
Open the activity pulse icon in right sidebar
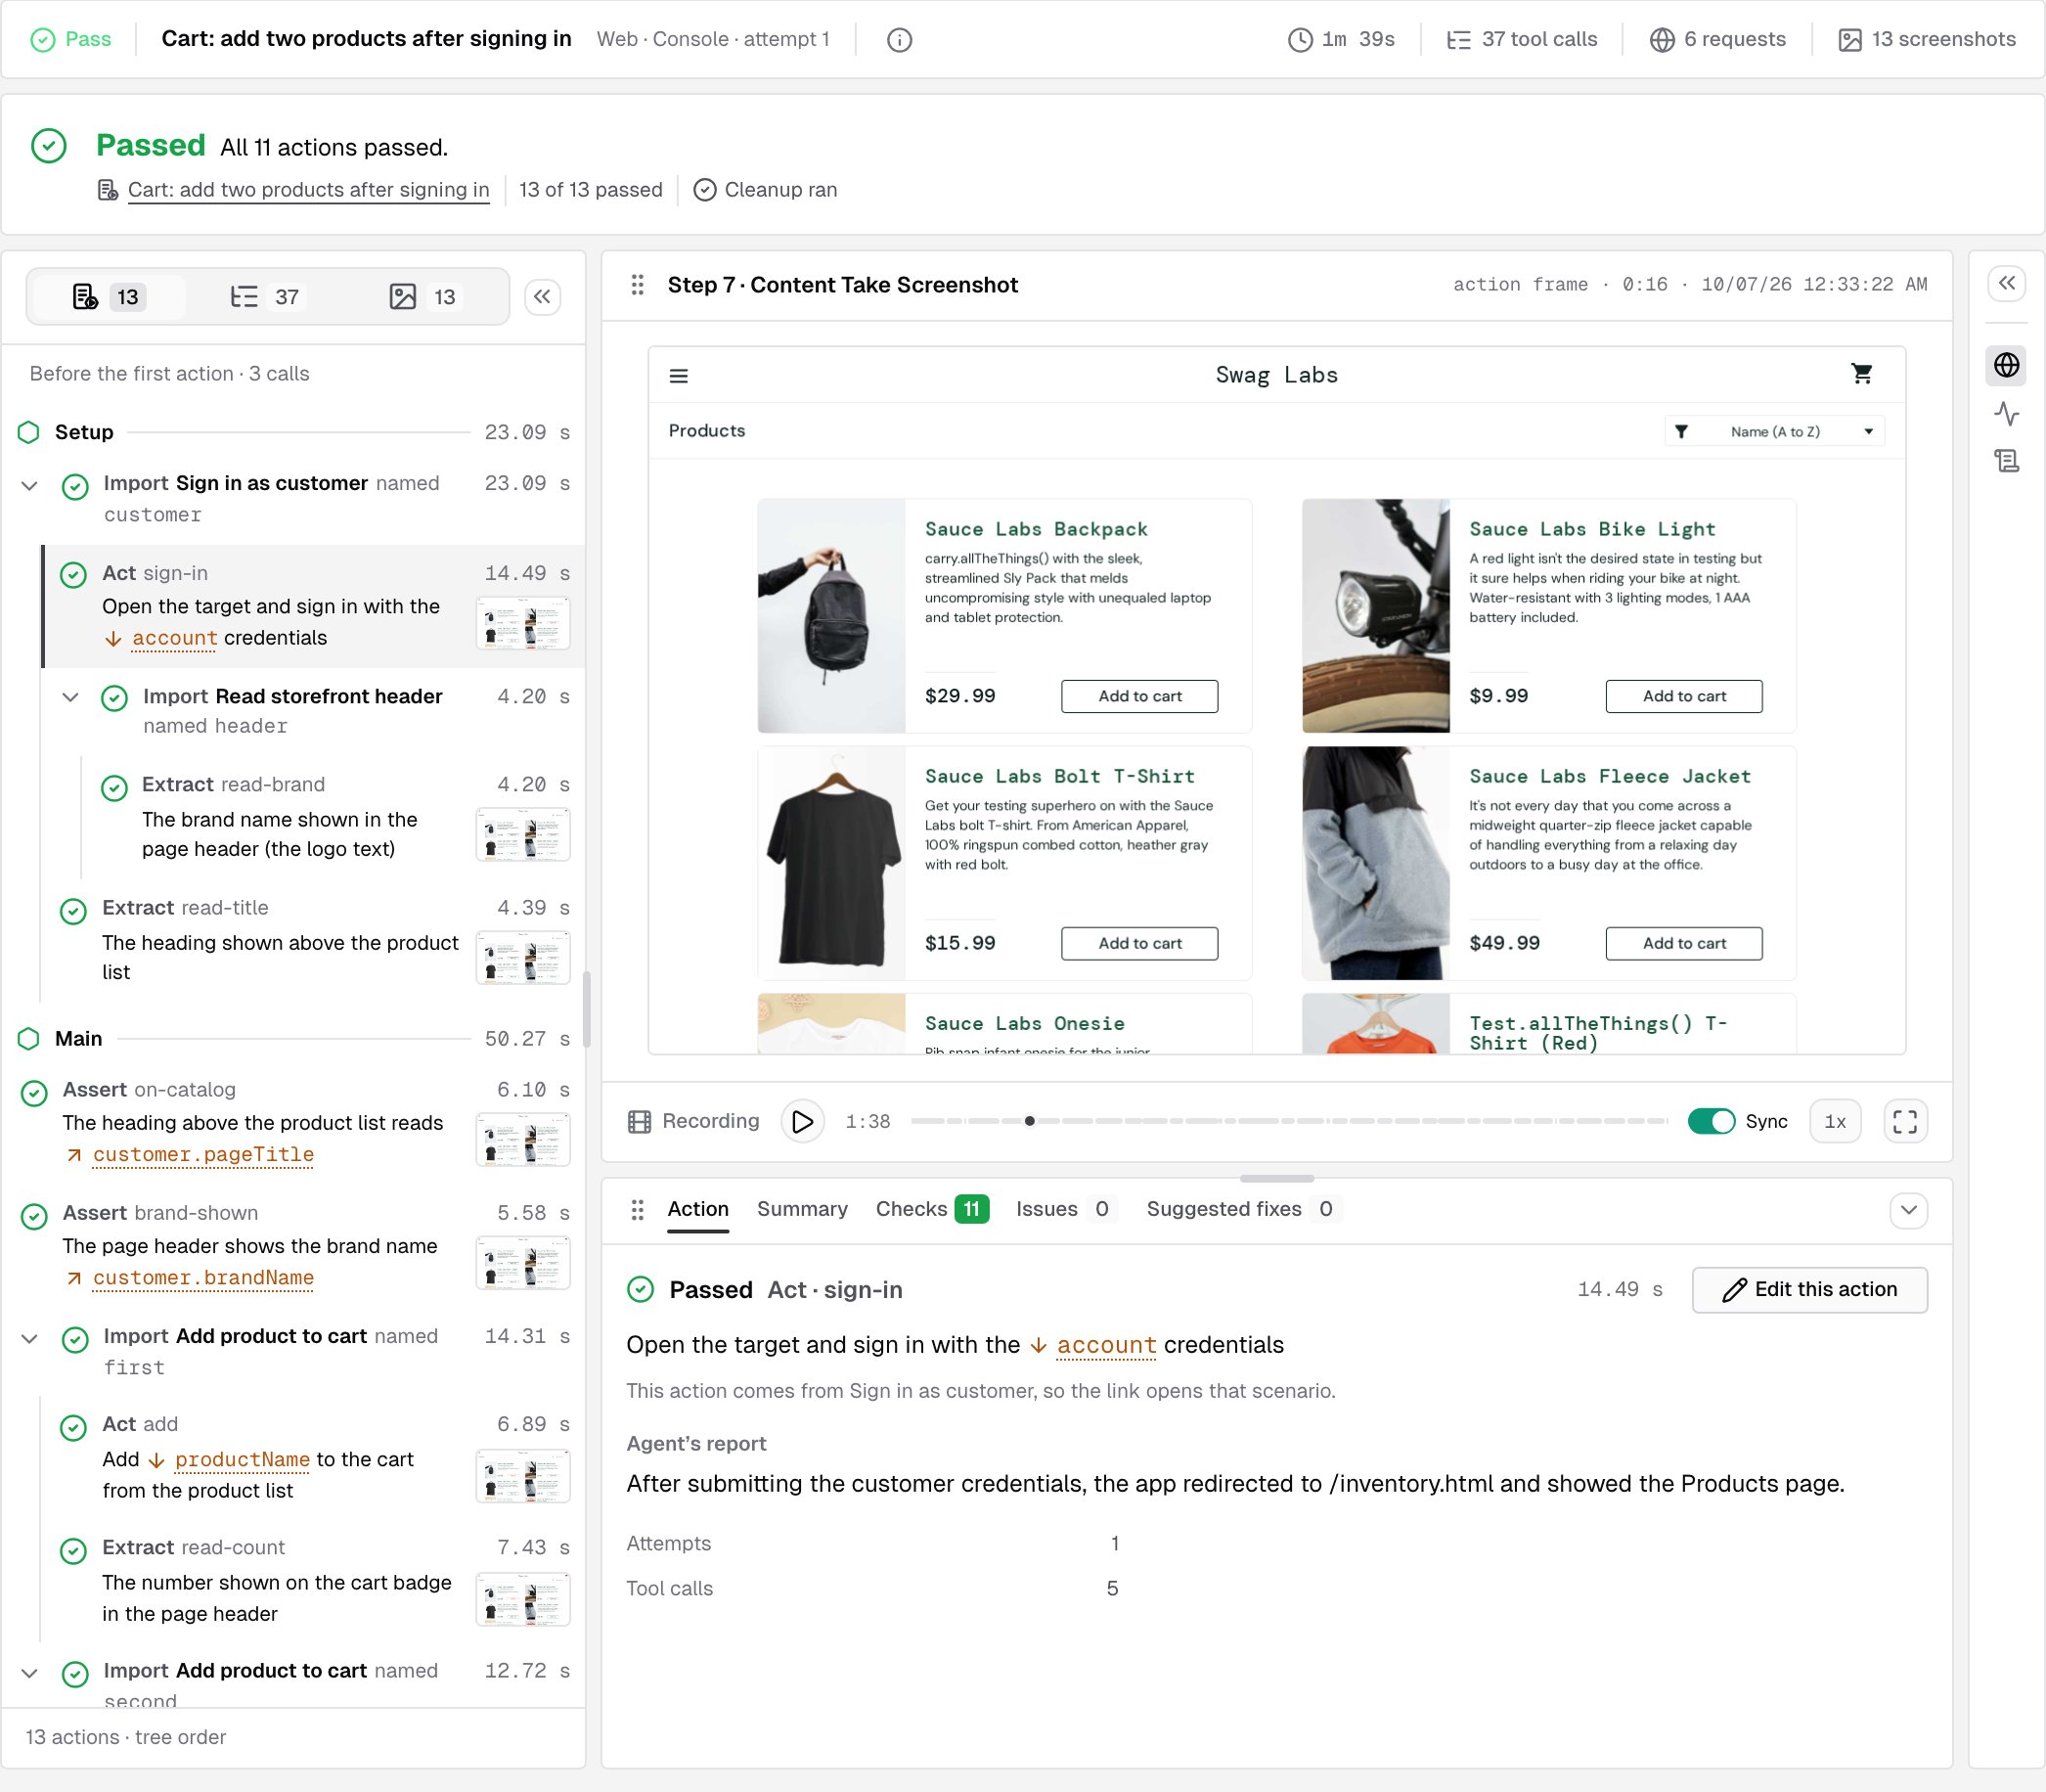pos(2006,413)
